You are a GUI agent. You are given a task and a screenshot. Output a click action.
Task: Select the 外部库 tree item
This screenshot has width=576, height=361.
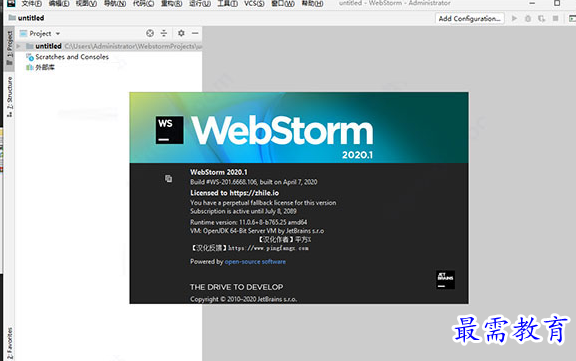45,67
